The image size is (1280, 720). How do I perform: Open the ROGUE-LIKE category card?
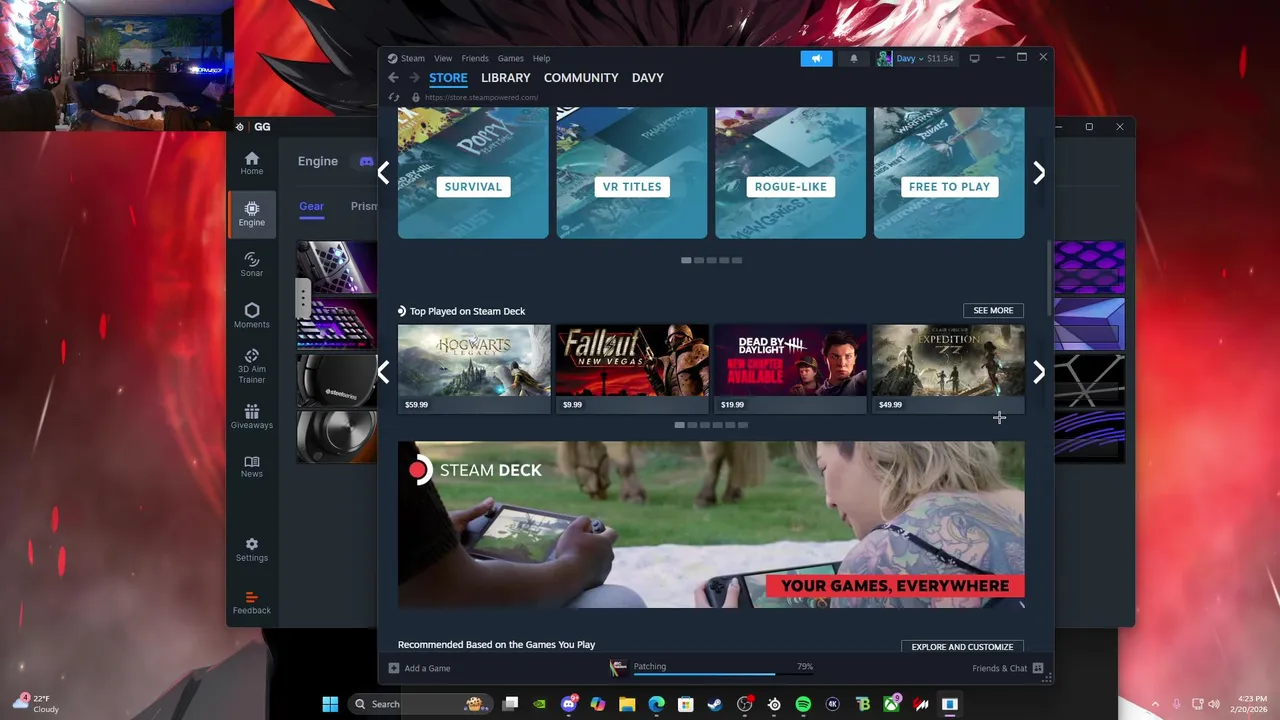point(790,173)
